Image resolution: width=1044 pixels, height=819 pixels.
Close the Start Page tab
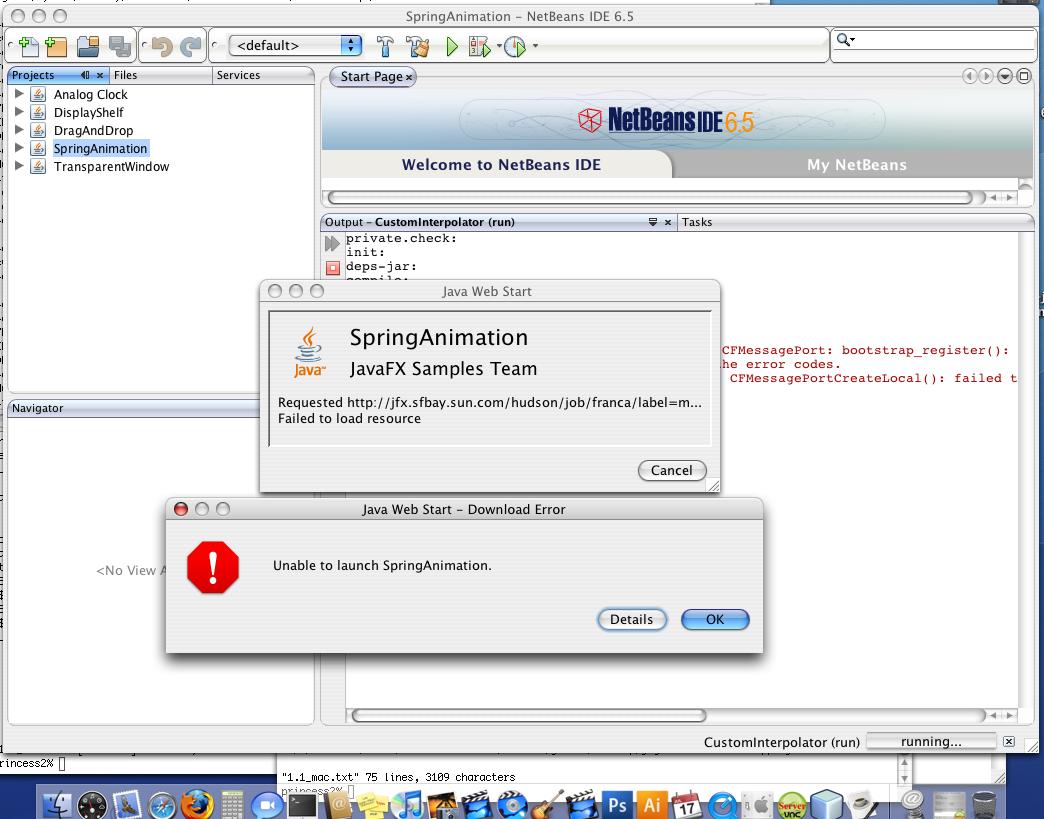pos(409,77)
